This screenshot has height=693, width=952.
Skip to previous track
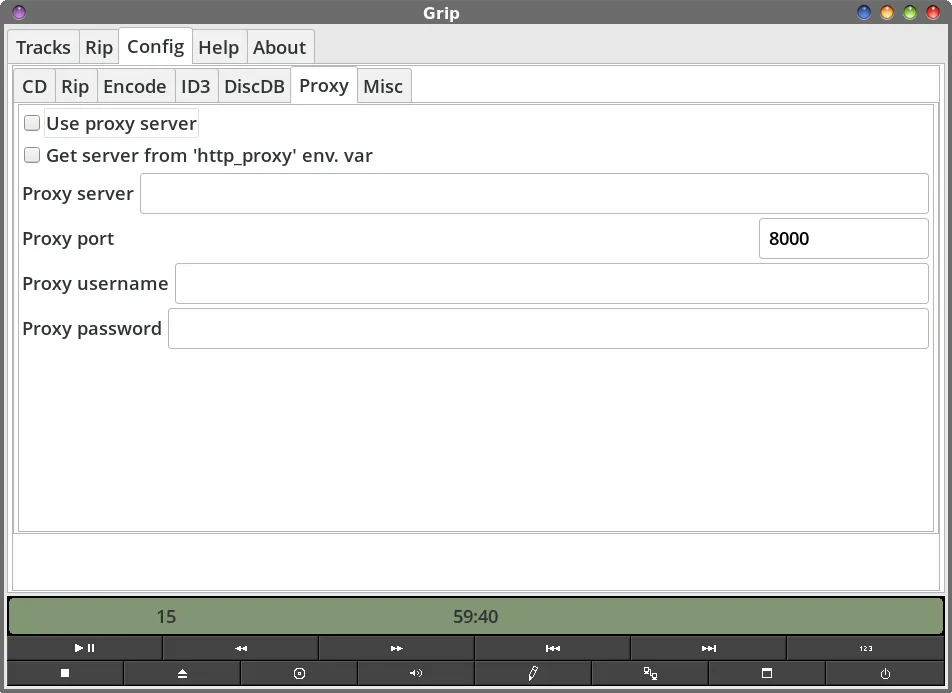[552, 648]
